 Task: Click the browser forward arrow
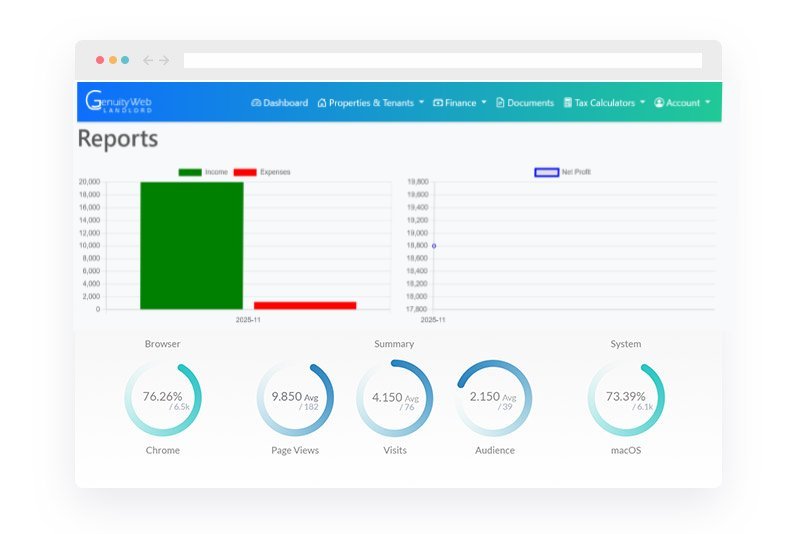[164, 60]
